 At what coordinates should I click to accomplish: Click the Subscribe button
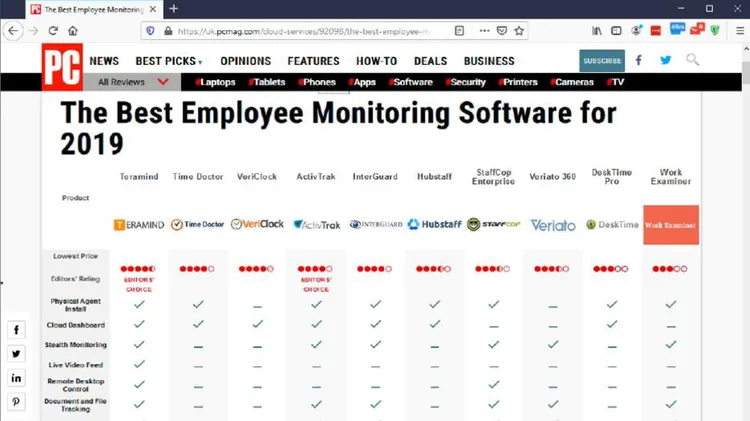click(602, 61)
